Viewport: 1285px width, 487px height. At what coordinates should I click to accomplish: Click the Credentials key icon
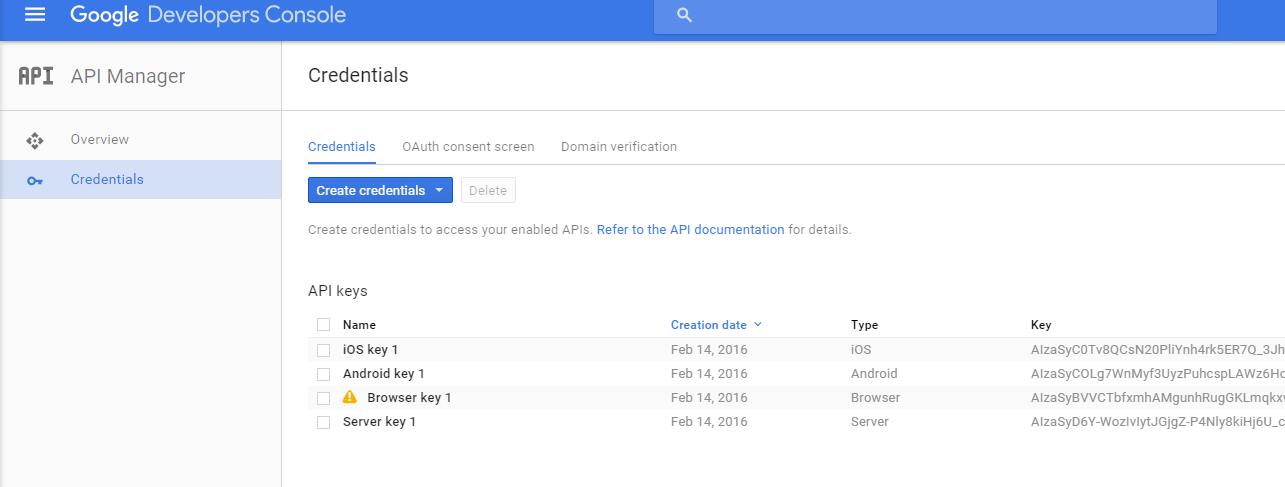tap(35, 180)
